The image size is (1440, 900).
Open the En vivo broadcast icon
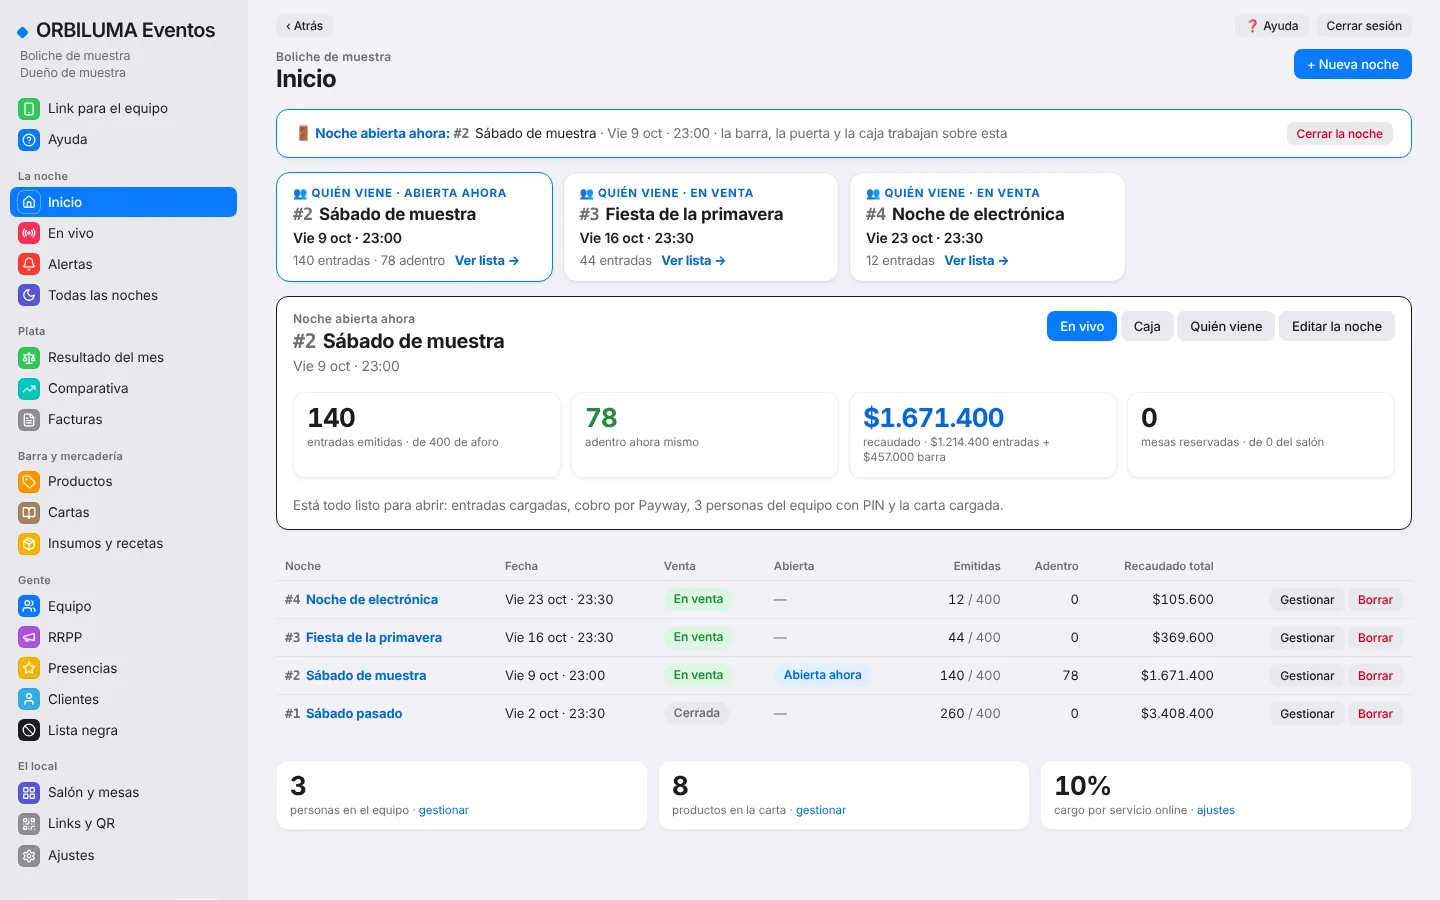29,233
